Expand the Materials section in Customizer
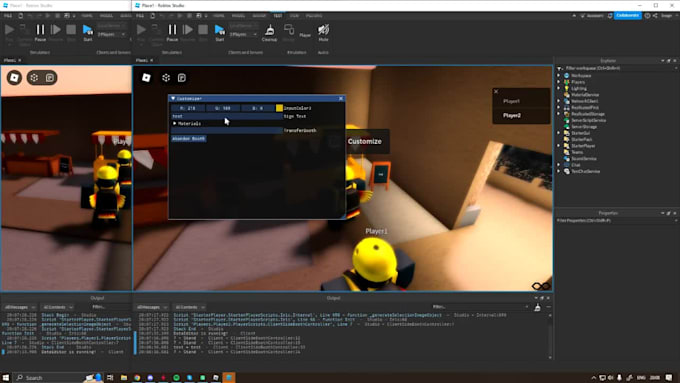The height and width of the screenshot is (383, 680). [x=175, y=124]
